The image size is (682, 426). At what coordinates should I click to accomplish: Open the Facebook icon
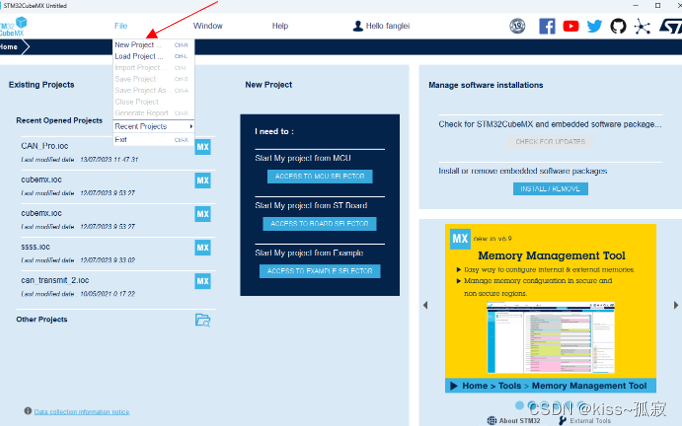click(547, 26)
